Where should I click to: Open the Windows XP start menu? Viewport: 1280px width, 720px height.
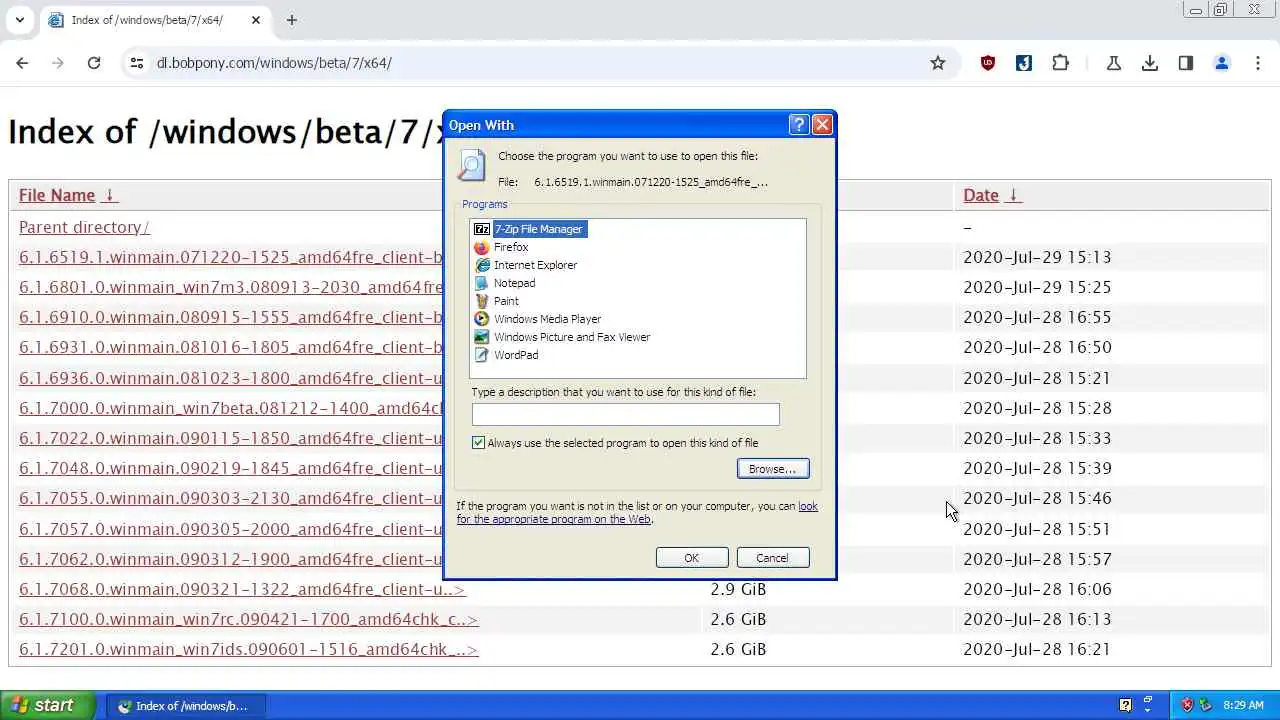[47, 705]
